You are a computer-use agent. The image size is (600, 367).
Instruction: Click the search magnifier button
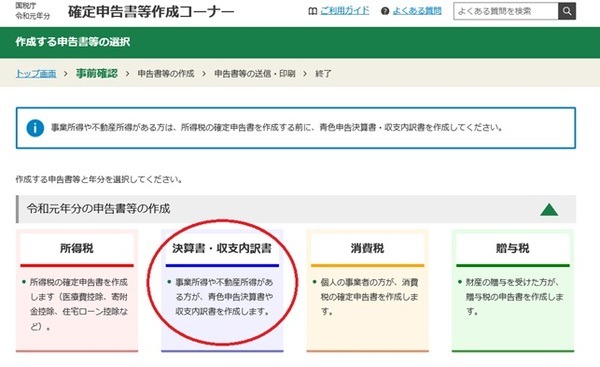coord(567,11)
